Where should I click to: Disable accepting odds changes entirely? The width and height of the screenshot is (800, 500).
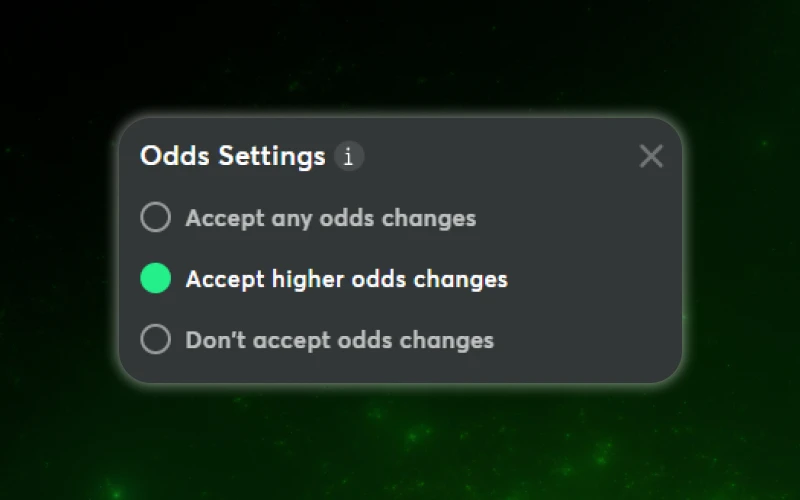click(156, 340)
